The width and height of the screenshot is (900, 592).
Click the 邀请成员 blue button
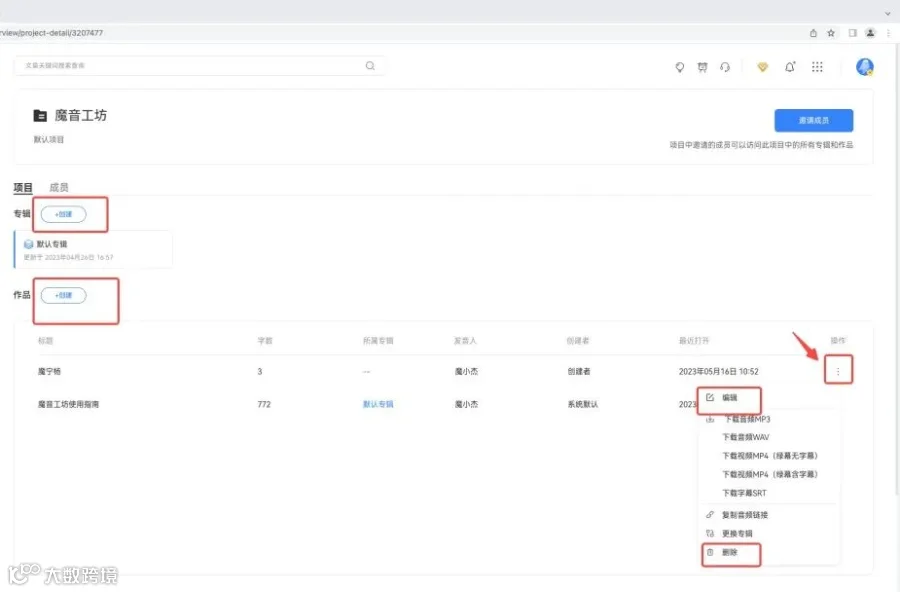point(813,121)
